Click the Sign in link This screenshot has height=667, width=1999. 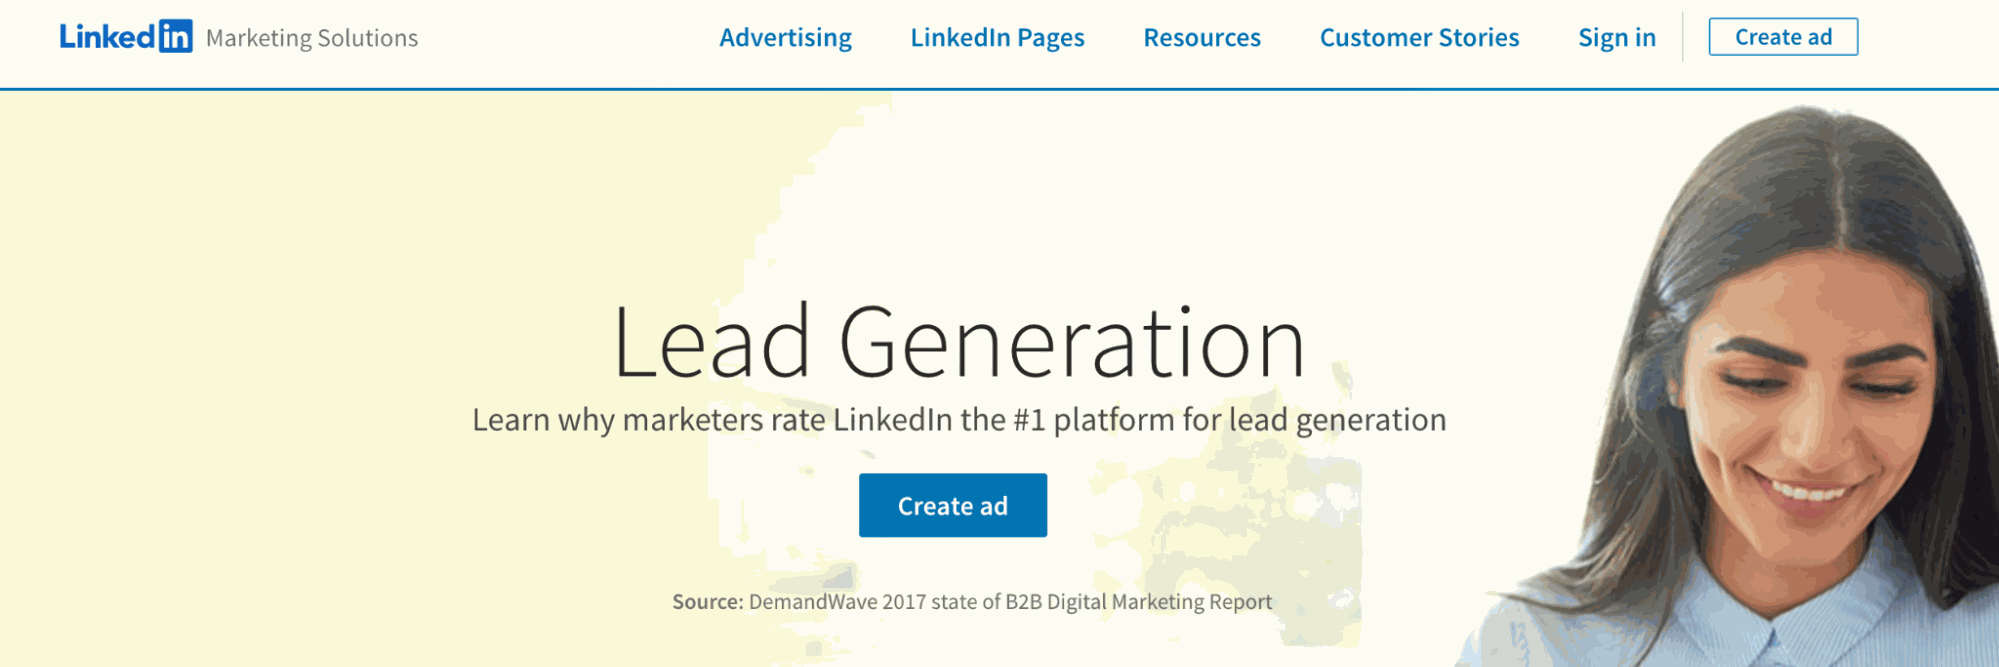[1617, 37]
